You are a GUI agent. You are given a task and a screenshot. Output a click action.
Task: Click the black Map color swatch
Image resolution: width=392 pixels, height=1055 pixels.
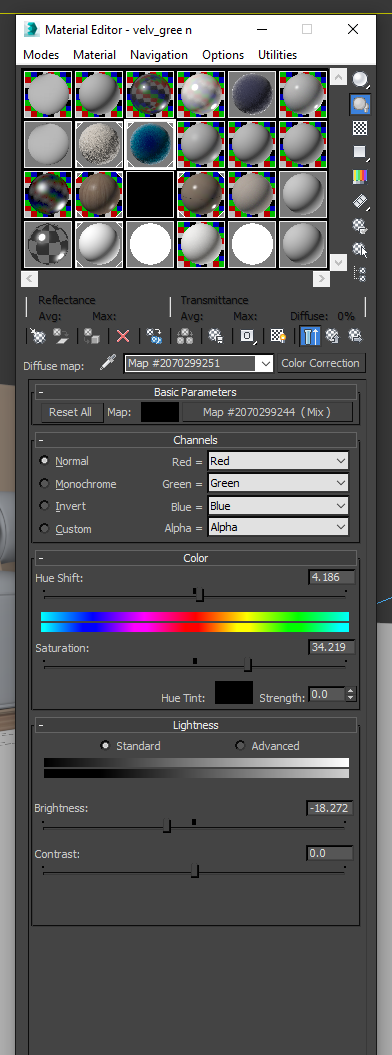click(160, 412)
